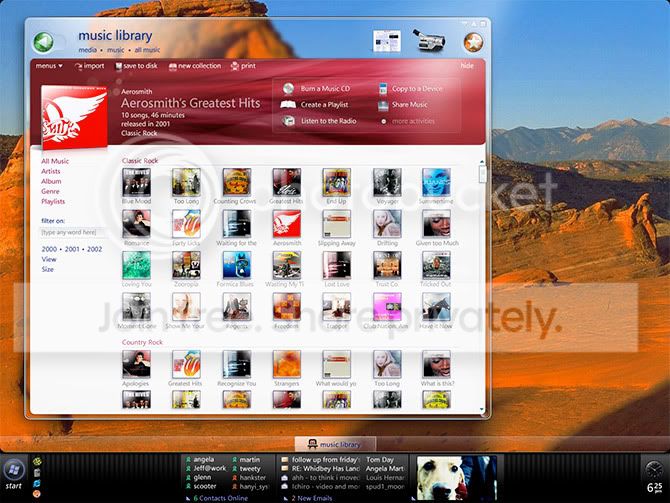The width and height of the screenshot is (670, 503).
Task: Choose Share Music
Action: click(x=403, y=105)
